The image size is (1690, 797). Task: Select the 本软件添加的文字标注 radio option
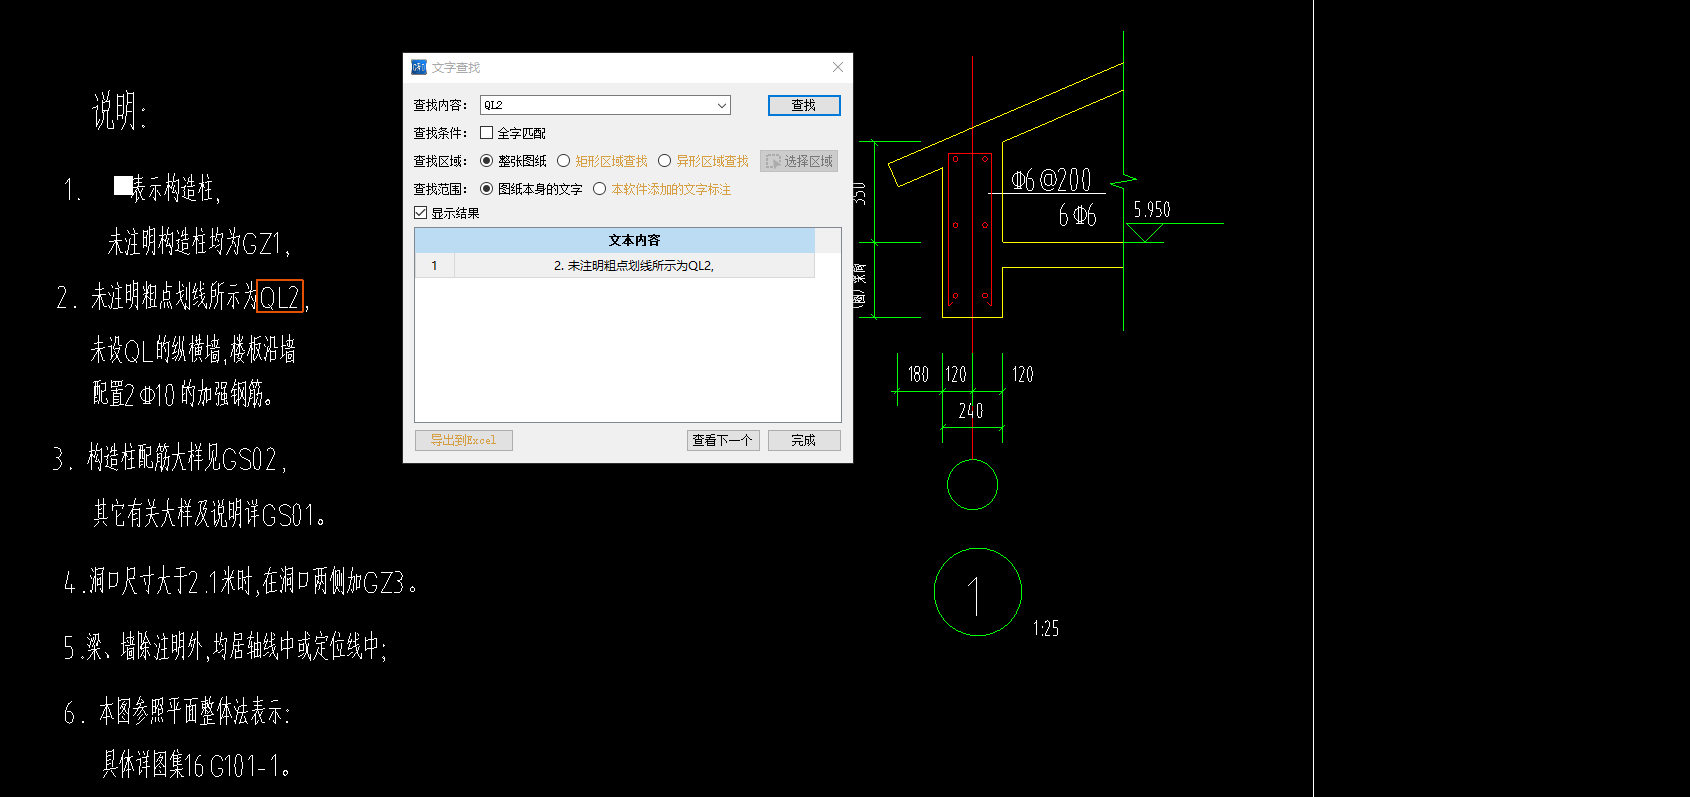600,189
